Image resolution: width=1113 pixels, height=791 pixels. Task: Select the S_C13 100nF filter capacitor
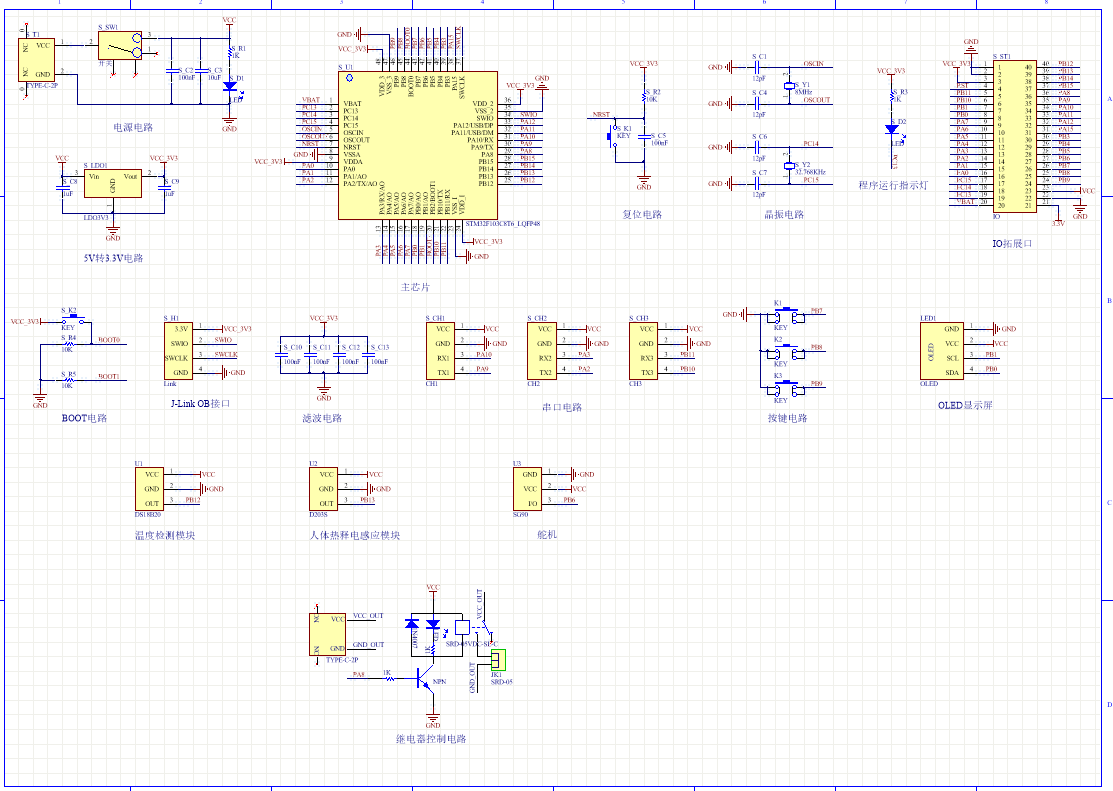[x=368, y=354]
